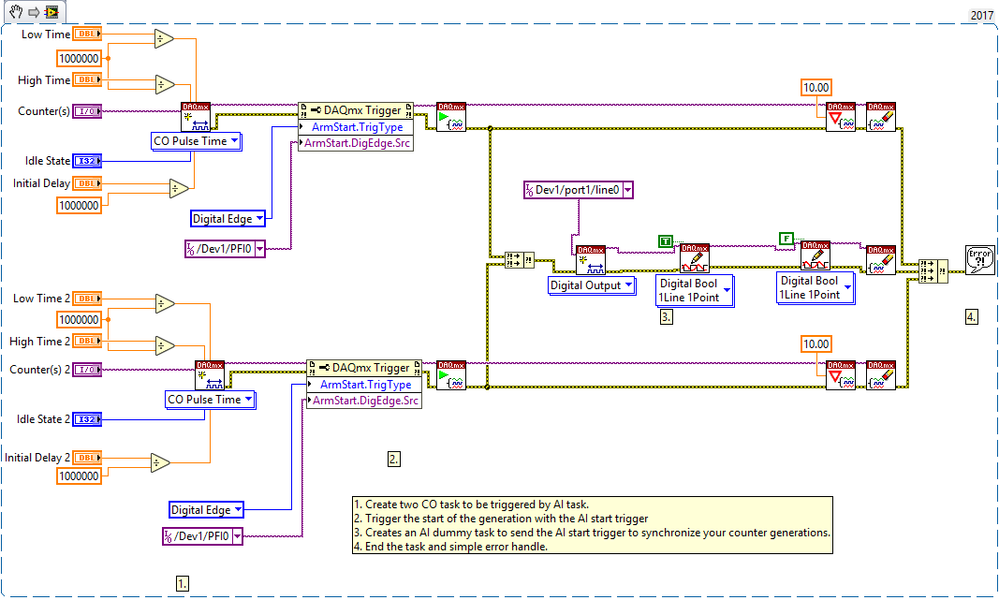Select the Counter(s) 2 I/O terminal
The height and width of the screenshot is (598, 999).
(87, 369)
